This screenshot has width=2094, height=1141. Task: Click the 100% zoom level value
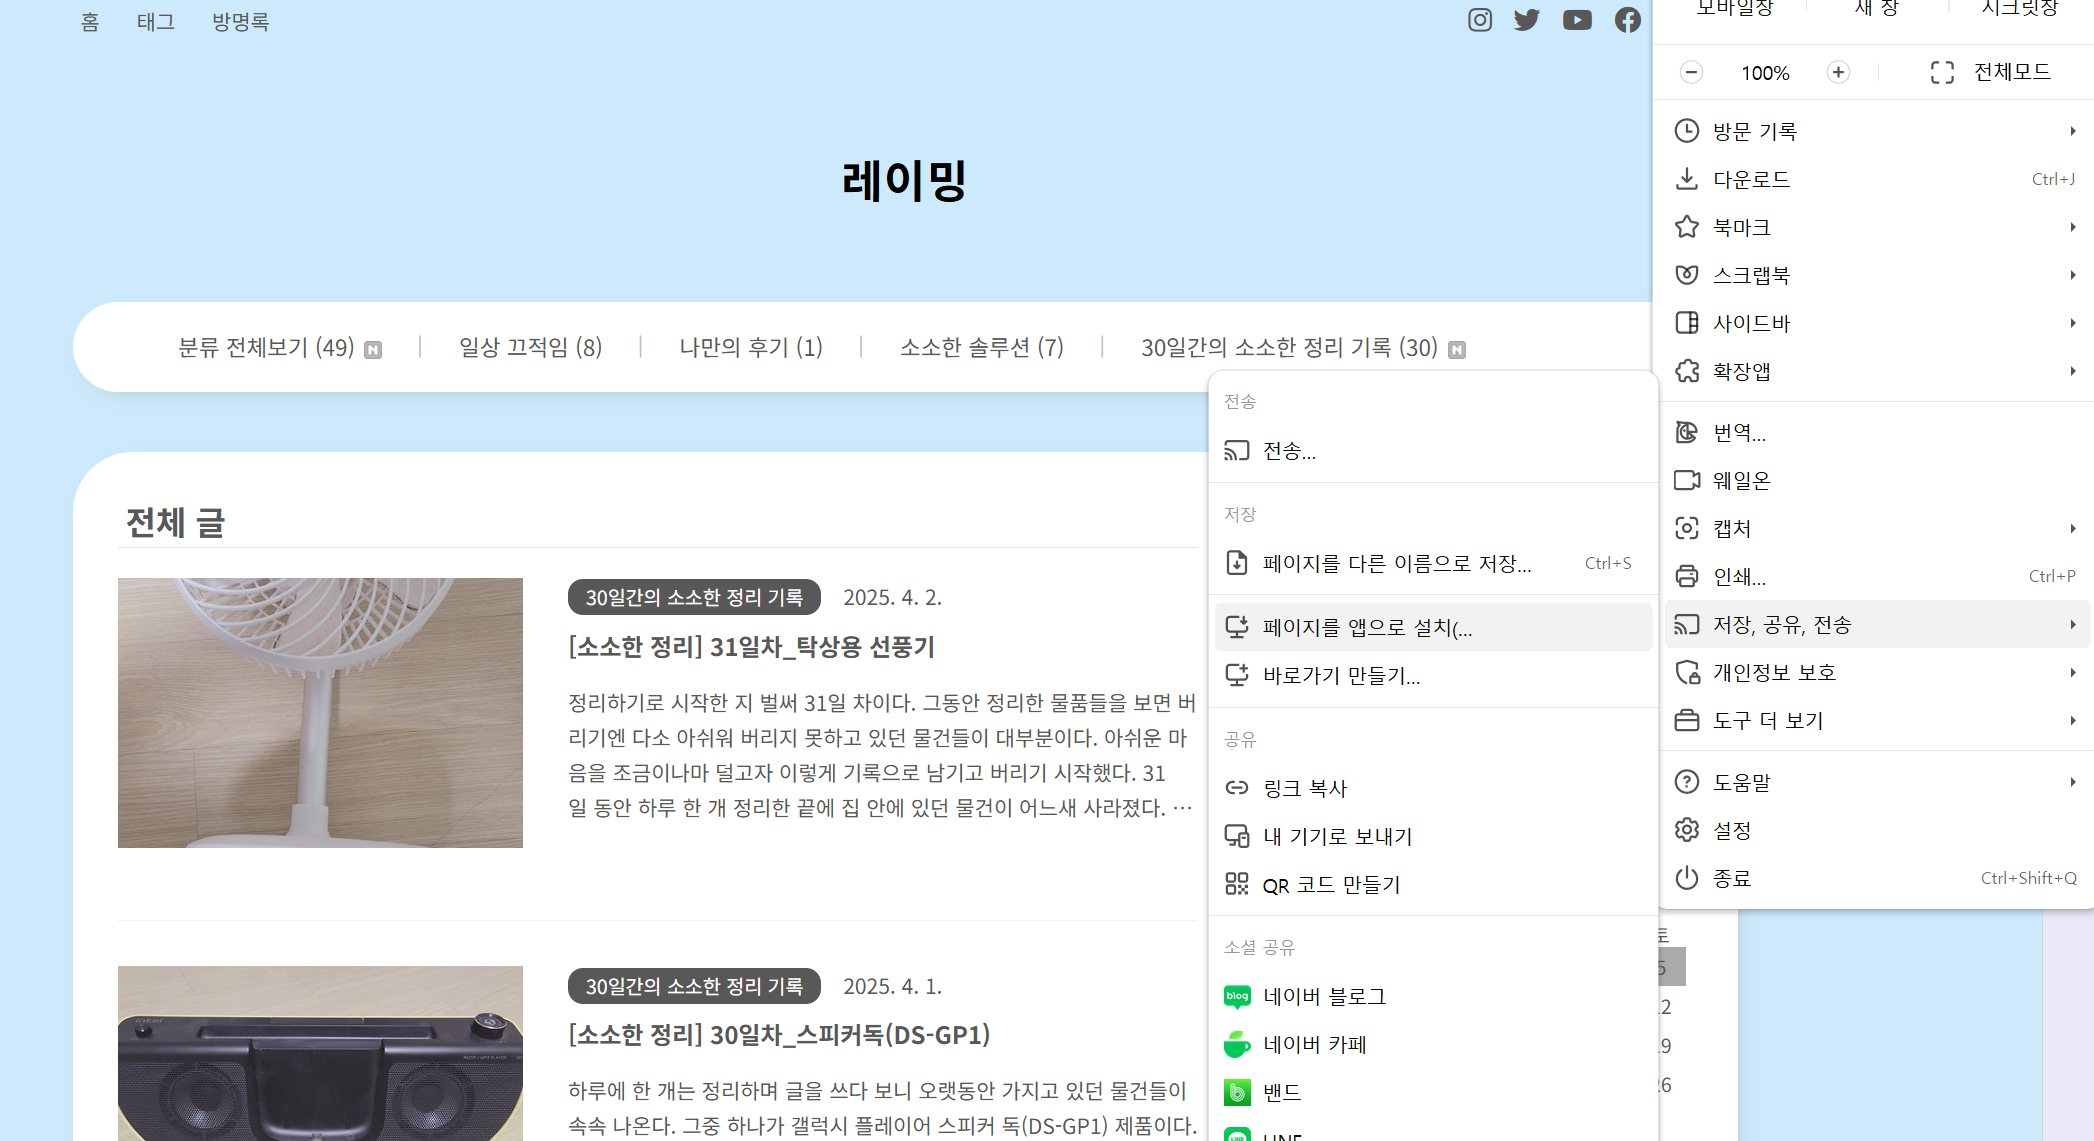click(x=1765, y=72)
